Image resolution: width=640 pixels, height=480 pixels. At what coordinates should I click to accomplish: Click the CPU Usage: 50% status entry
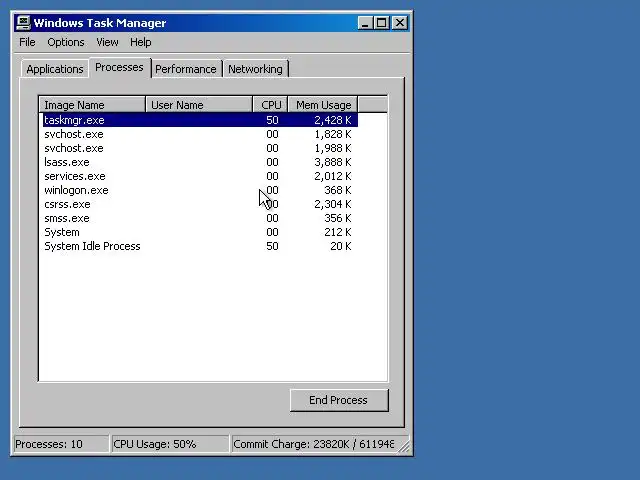pos(170,444)
